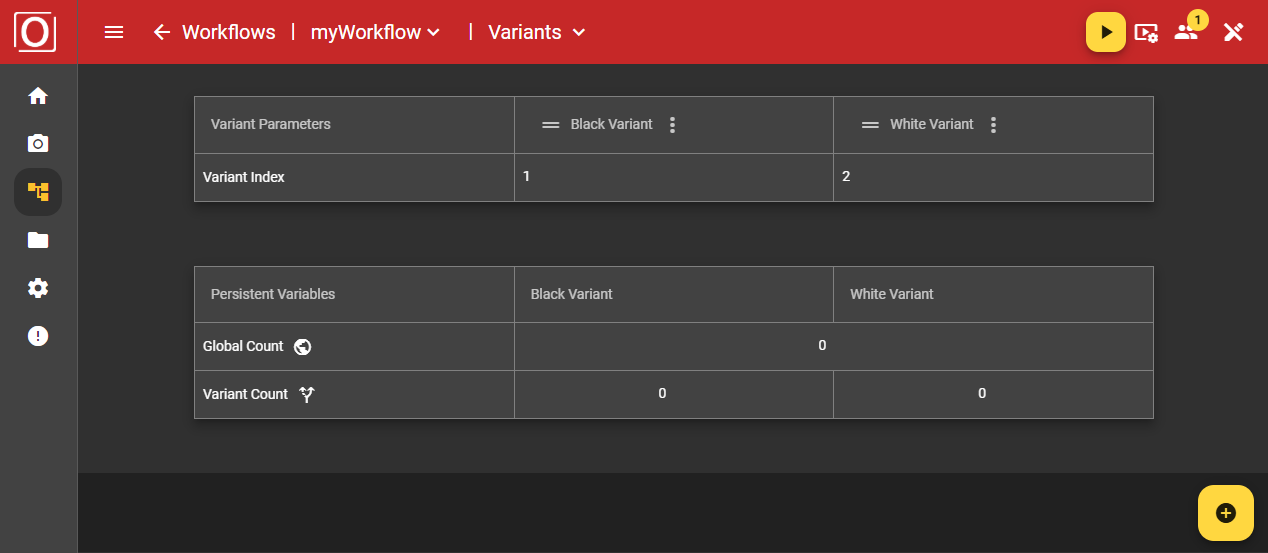Open settings gear in sidebar
This screenshot has width=1268, height=553.
click(x=38, y=288)
